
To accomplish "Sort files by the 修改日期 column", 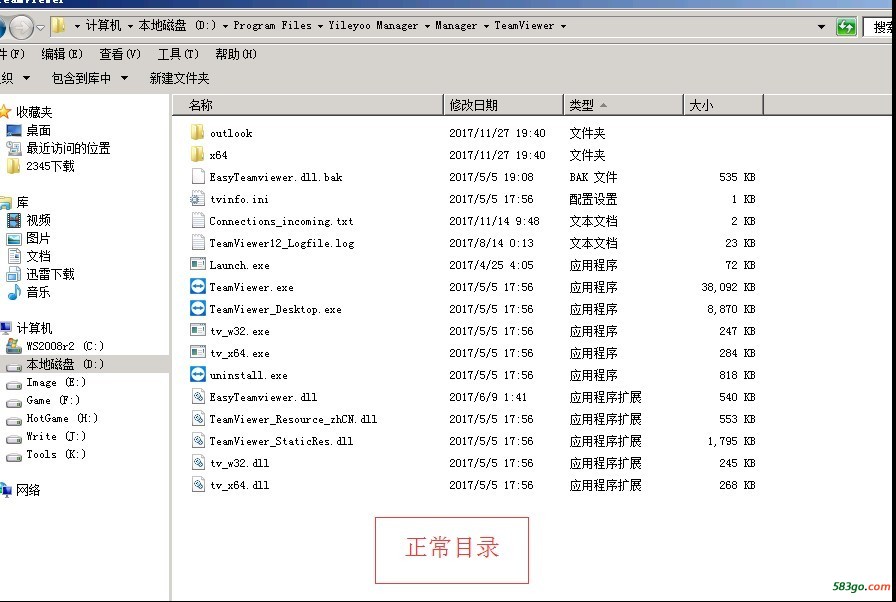I will pos(503,105).
